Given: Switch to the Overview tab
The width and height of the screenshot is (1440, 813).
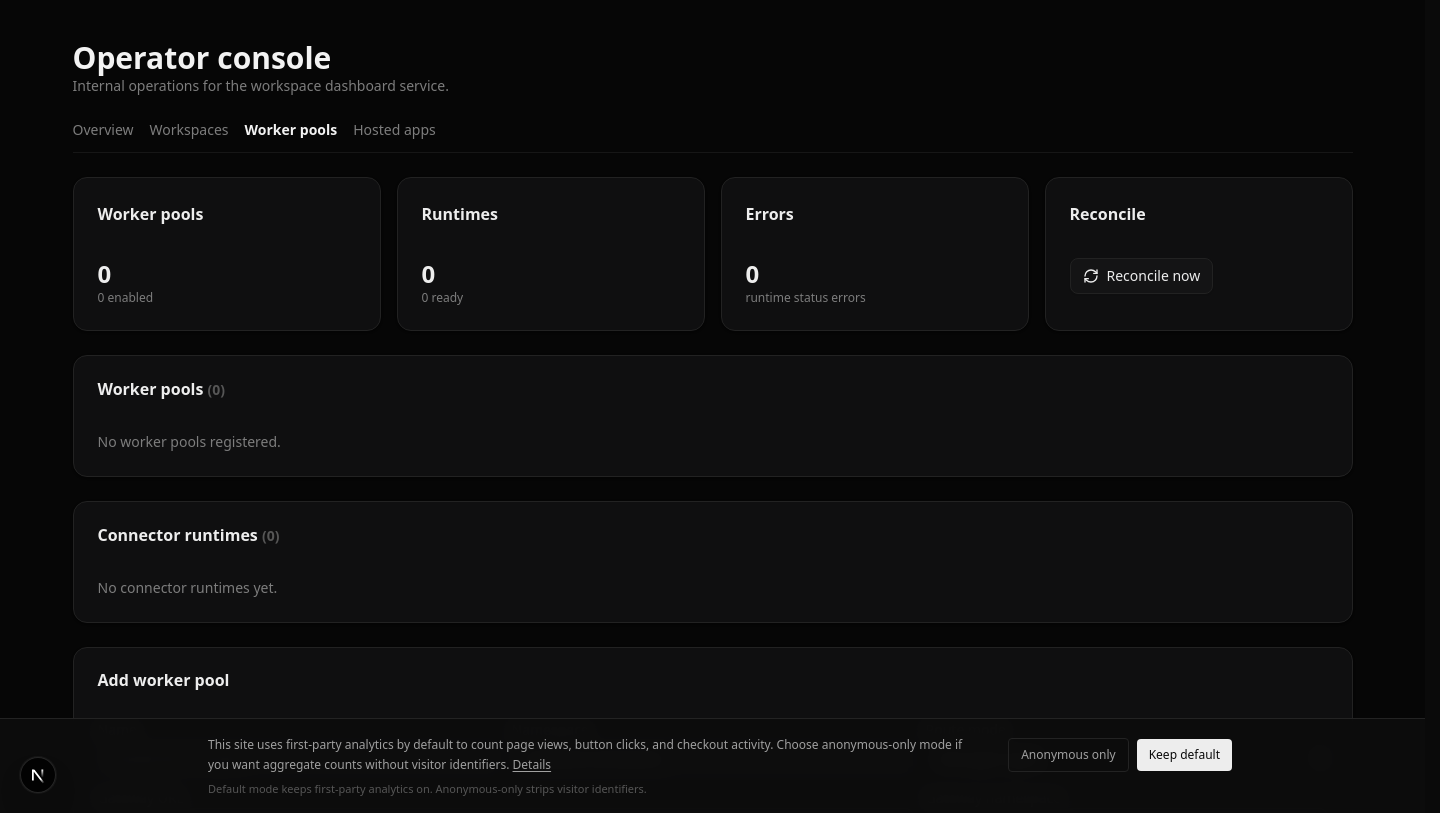Looking at the screenshot, I should click(103, 130).
